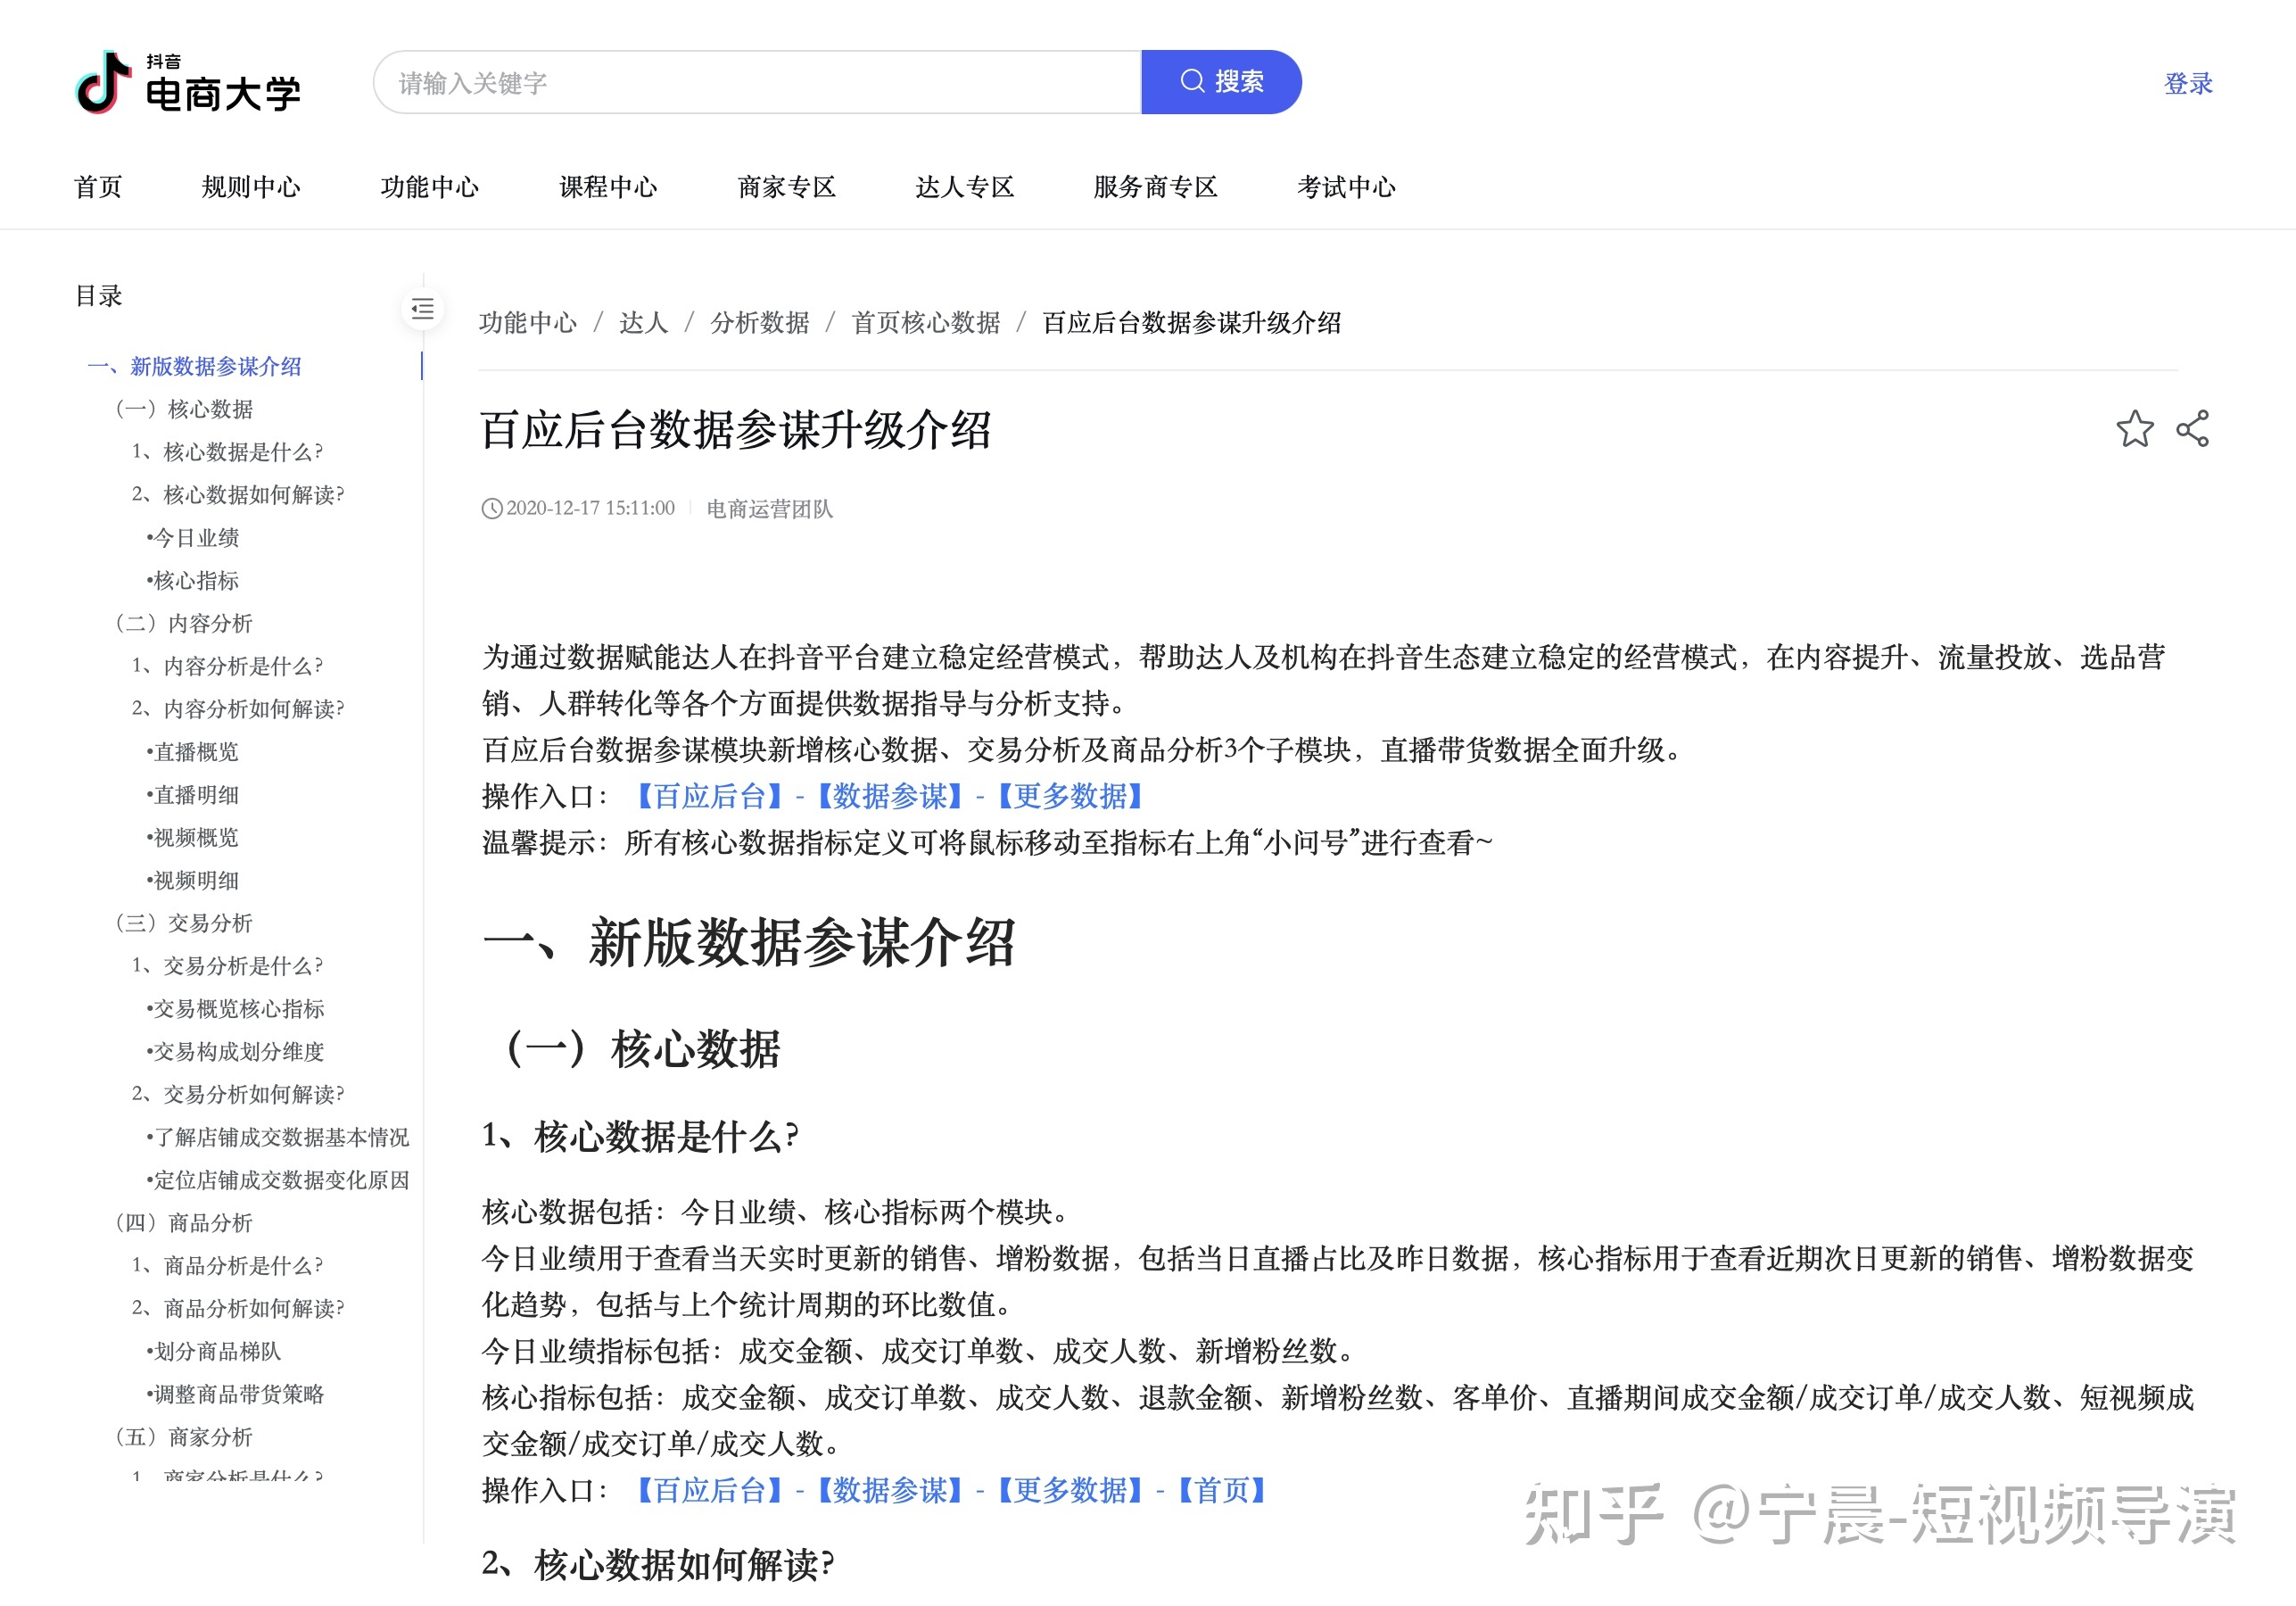2296x1606 pixels.
Task: Select 新版数据参谋介绍 in the sidebar
Action: [x=216, y=366]
